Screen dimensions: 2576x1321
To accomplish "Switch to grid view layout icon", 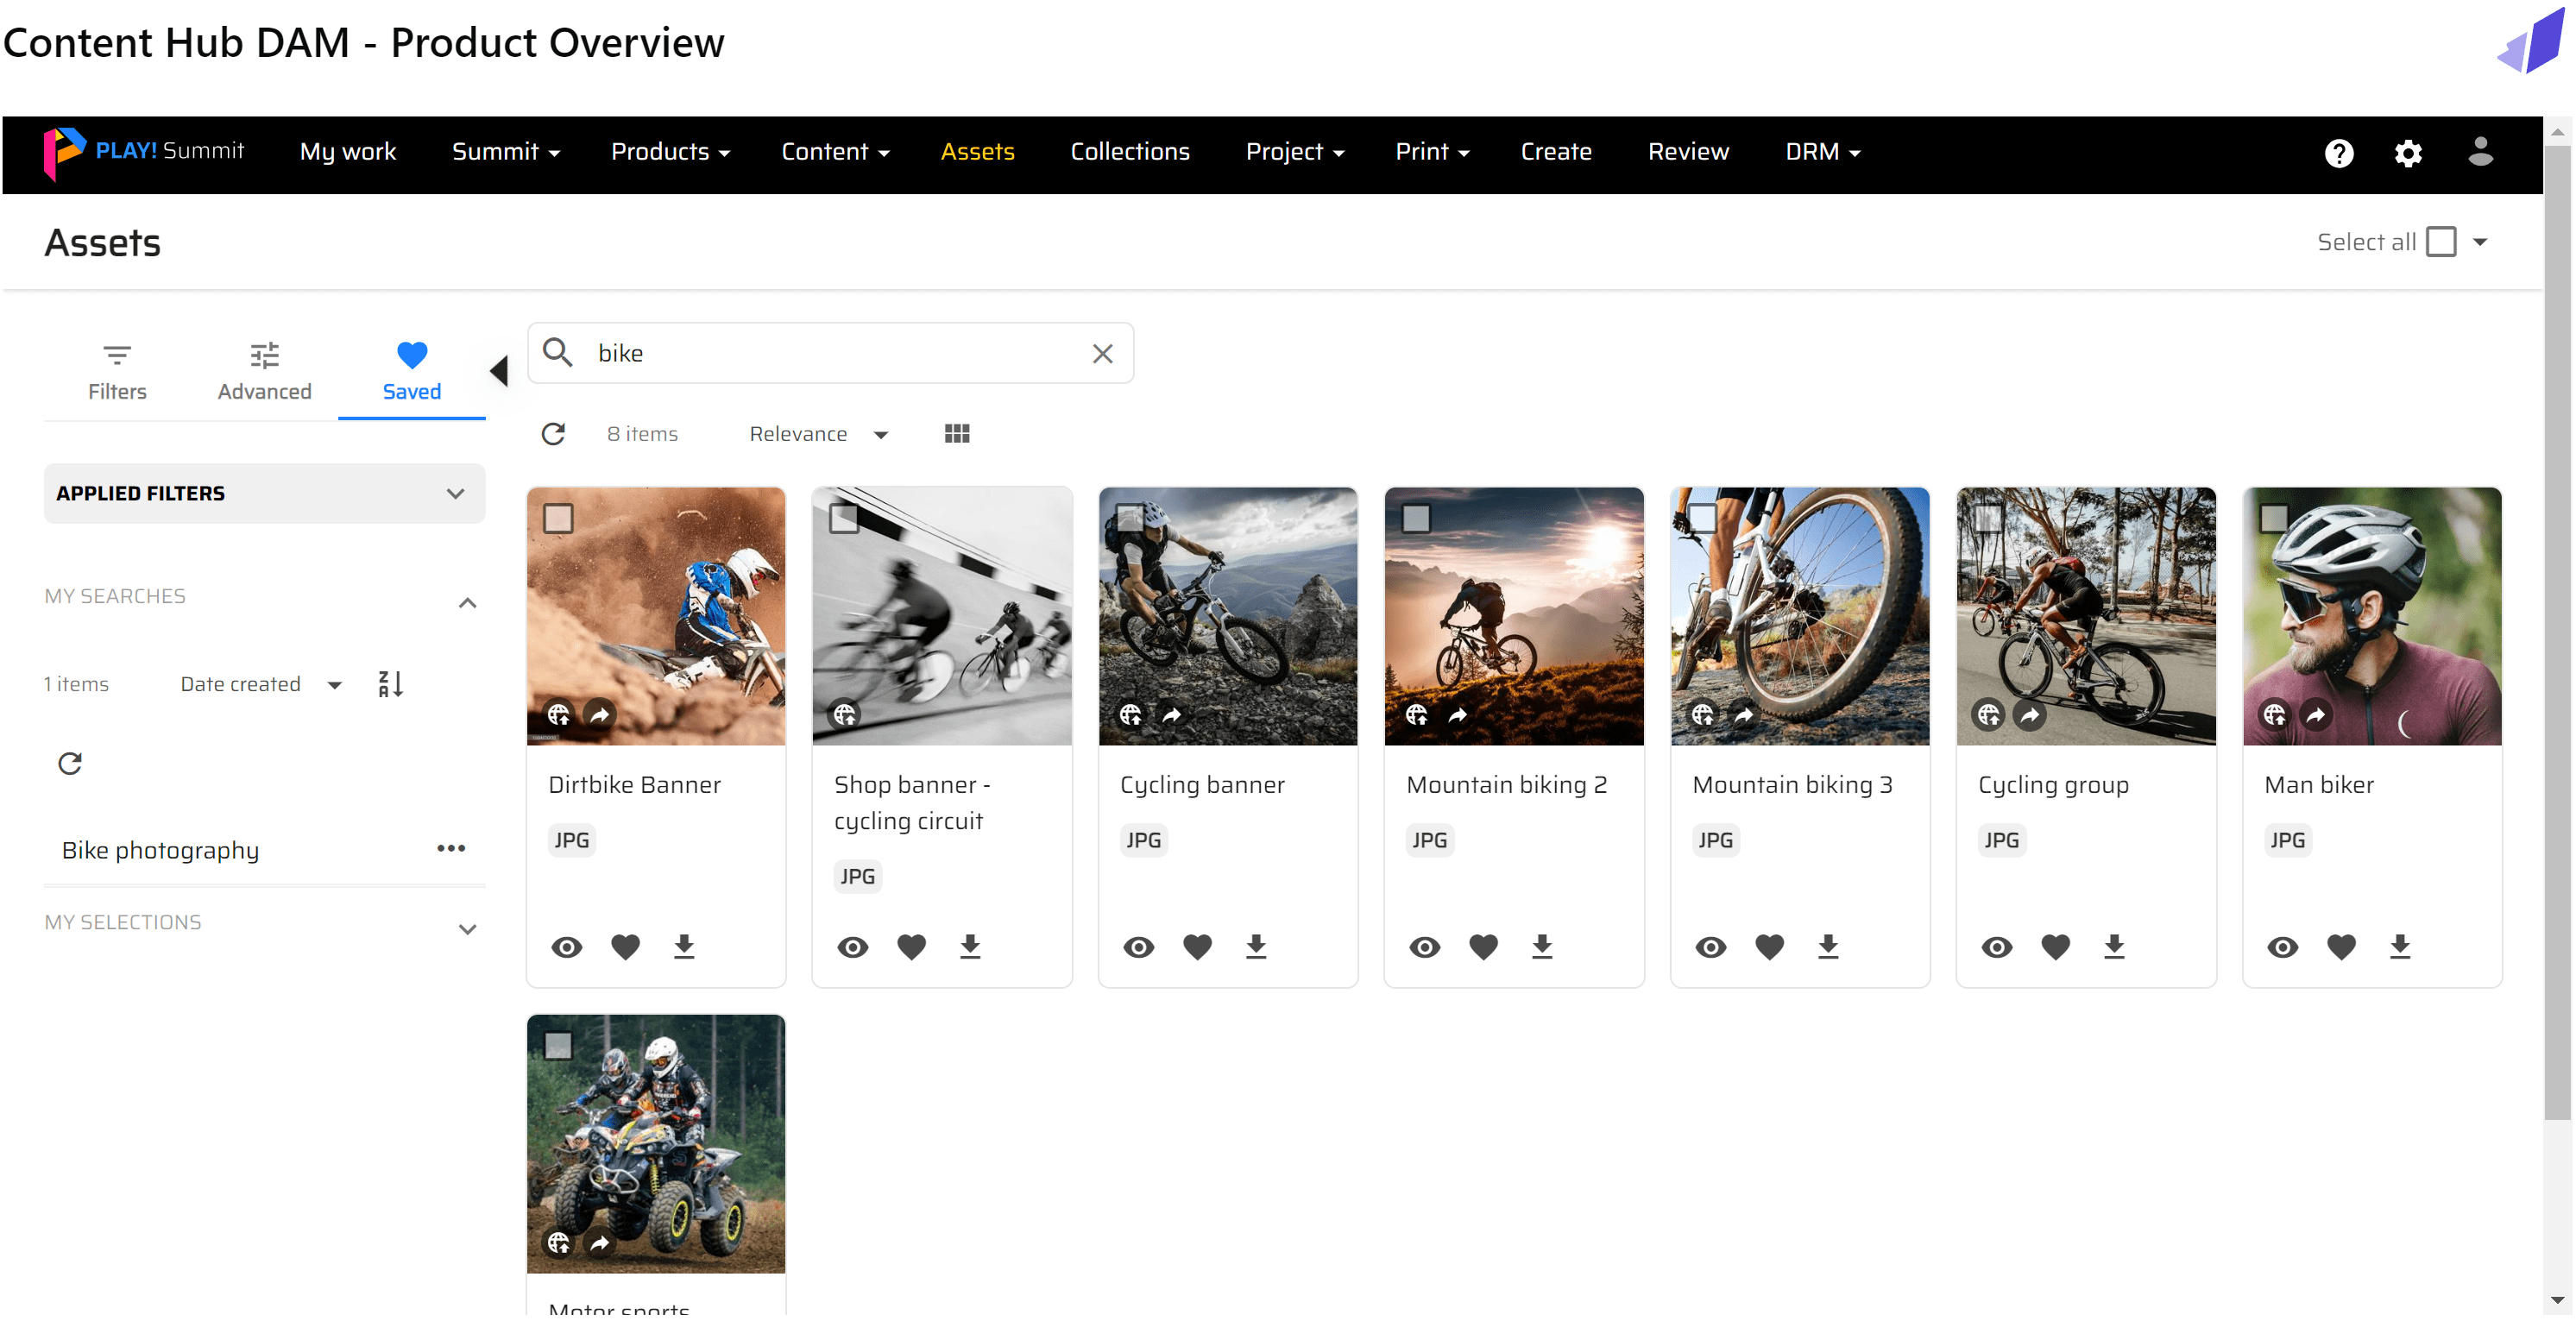I will tap(956, 433).
